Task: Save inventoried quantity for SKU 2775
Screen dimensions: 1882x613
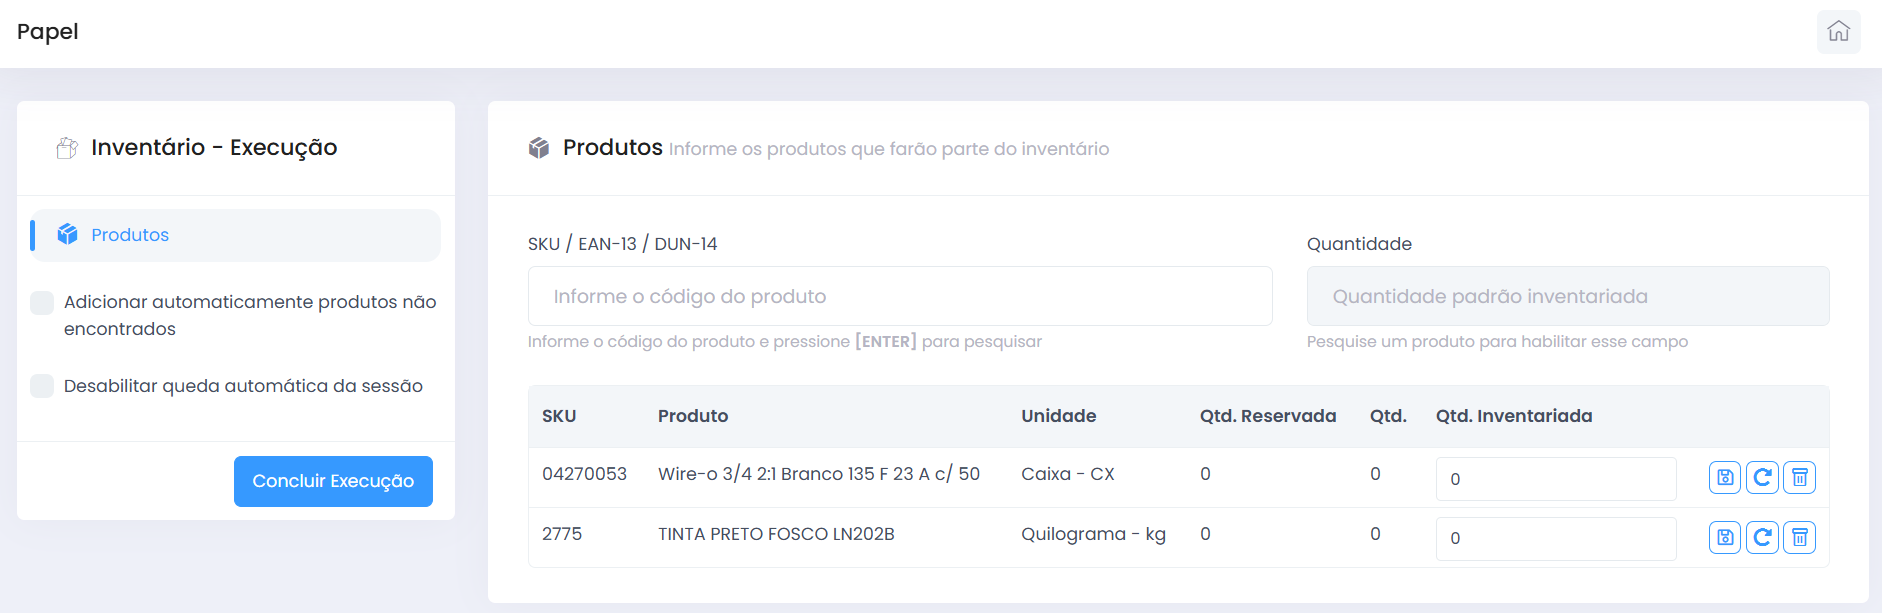Action: coord(1725,537)
